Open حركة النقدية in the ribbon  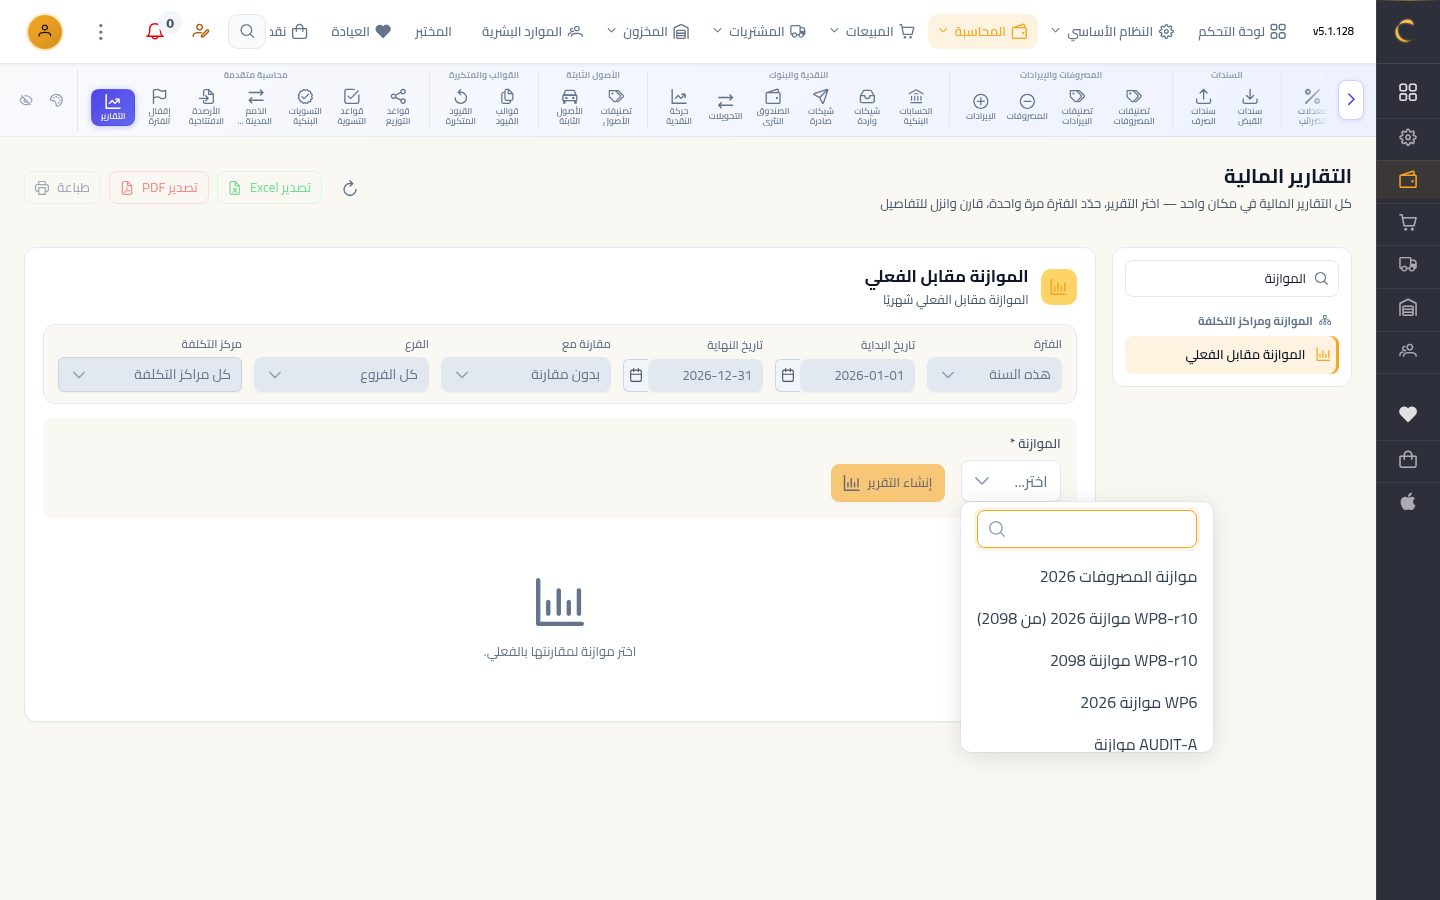click(679, 107)
